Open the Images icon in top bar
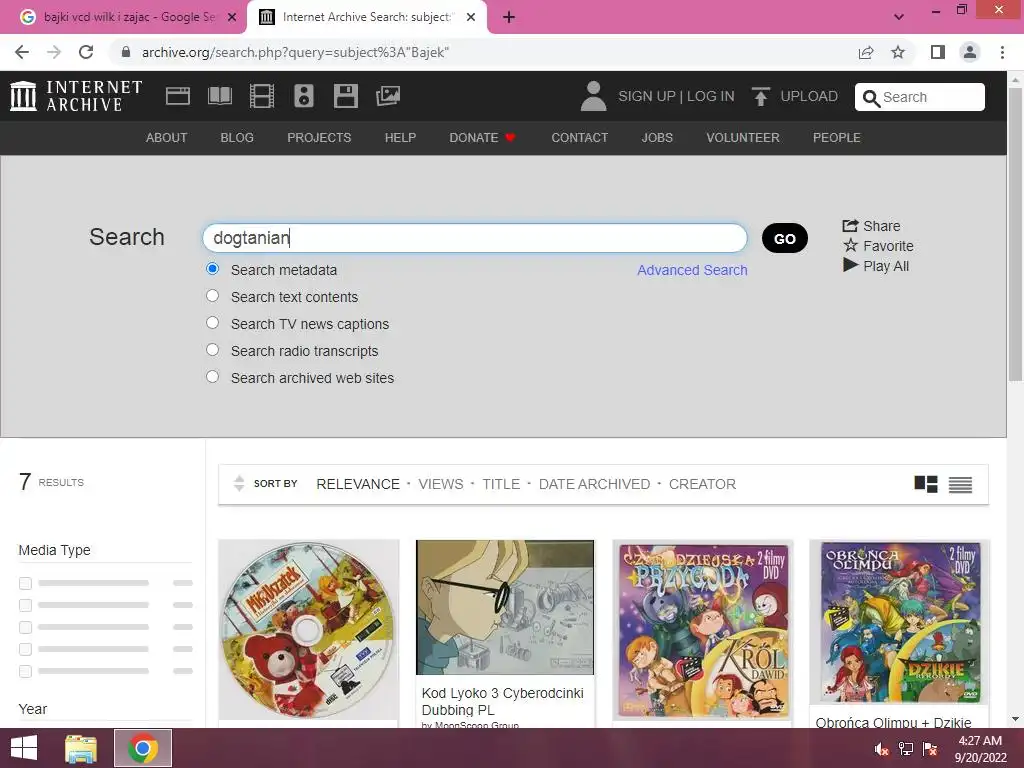The image size is (1024, 768). [x=388, y=96]
